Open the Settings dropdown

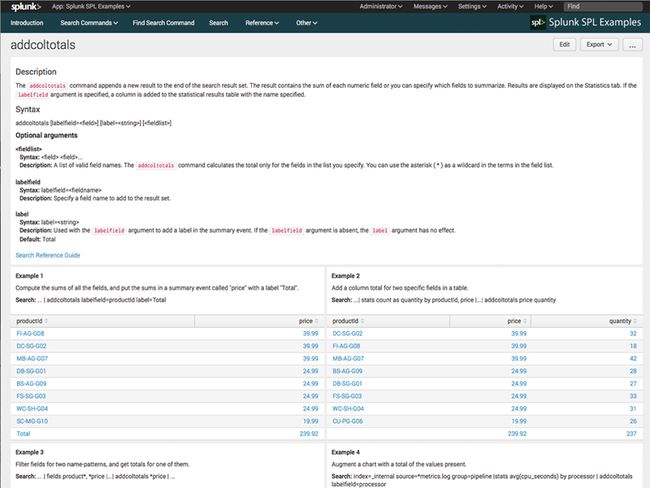[472, 7]
